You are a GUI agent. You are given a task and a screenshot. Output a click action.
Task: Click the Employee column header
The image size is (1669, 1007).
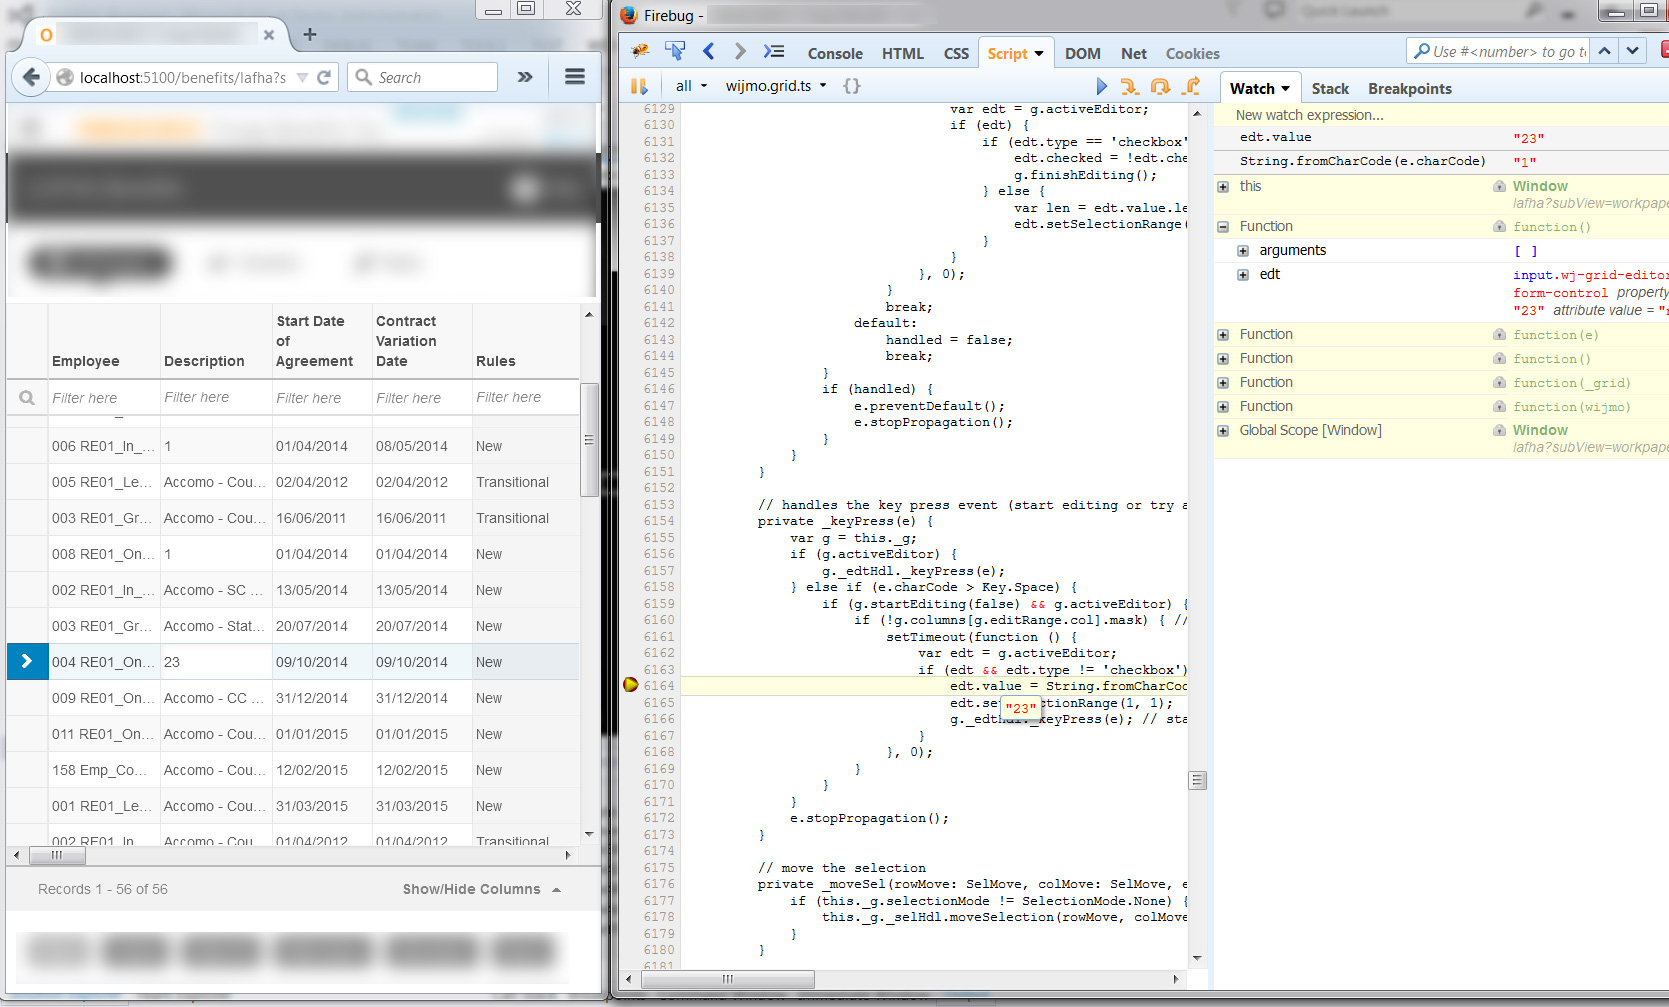coord(86,361)
